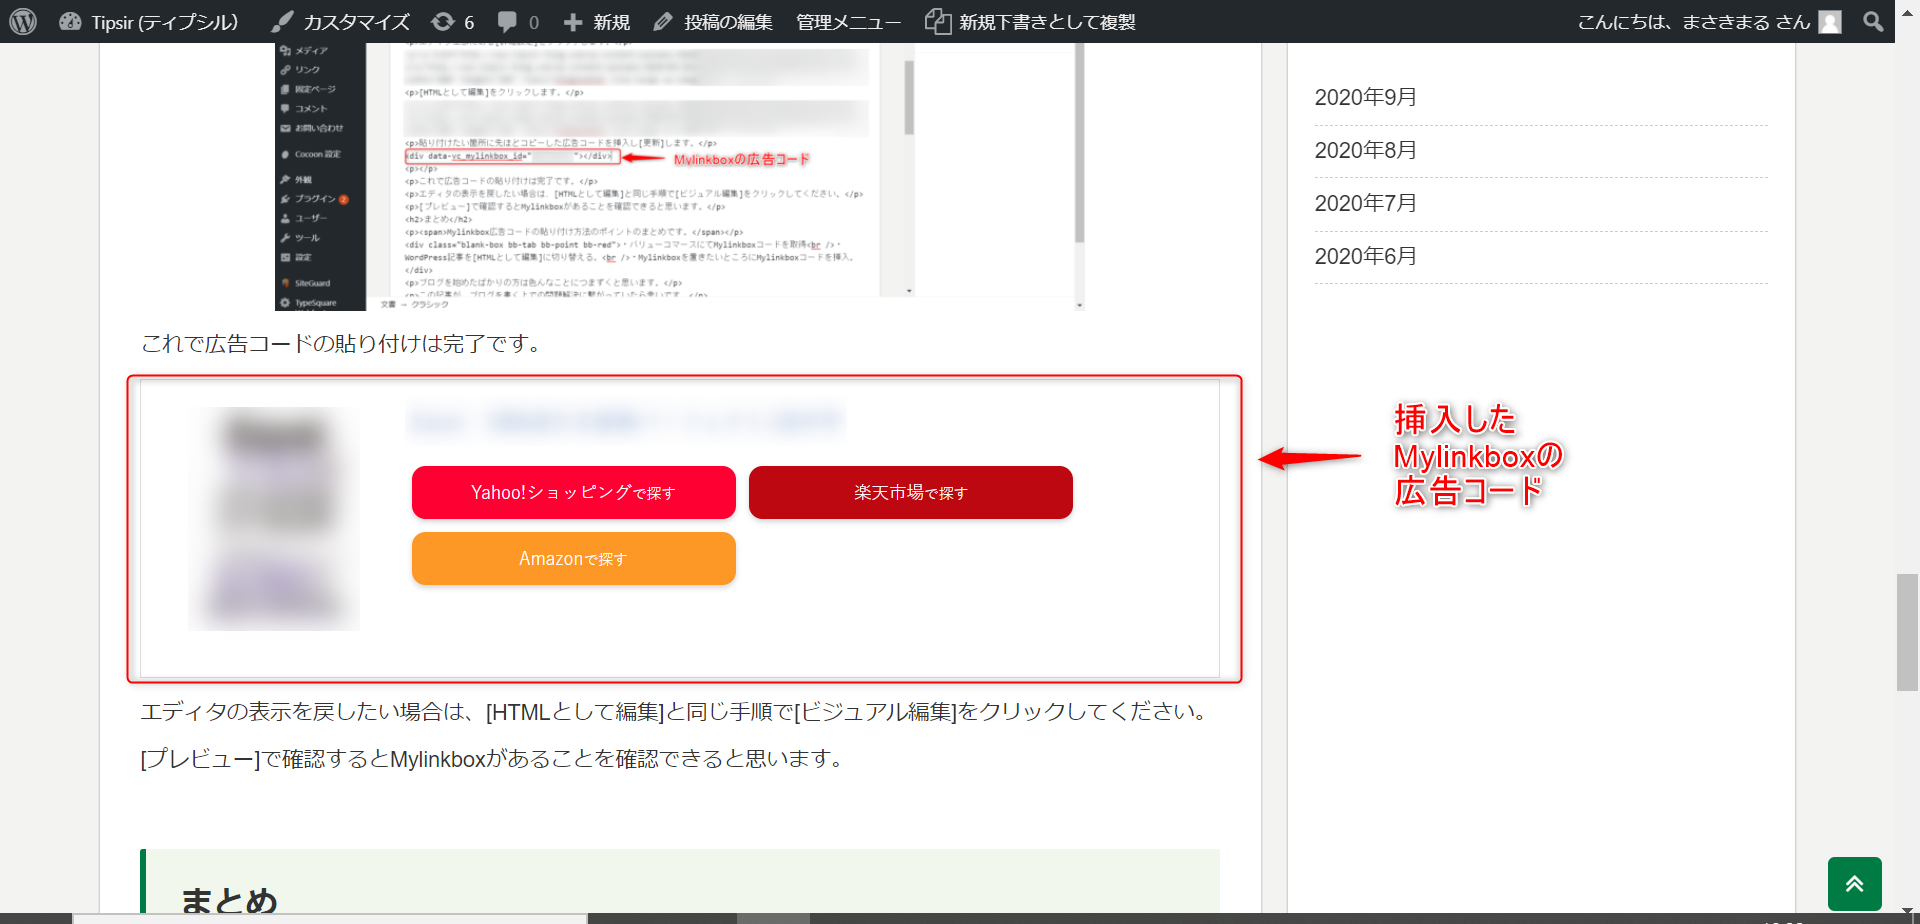1920x924 pixels.
Task: Click the customize paintbrush icon
Action: click(x=282, y=21)
